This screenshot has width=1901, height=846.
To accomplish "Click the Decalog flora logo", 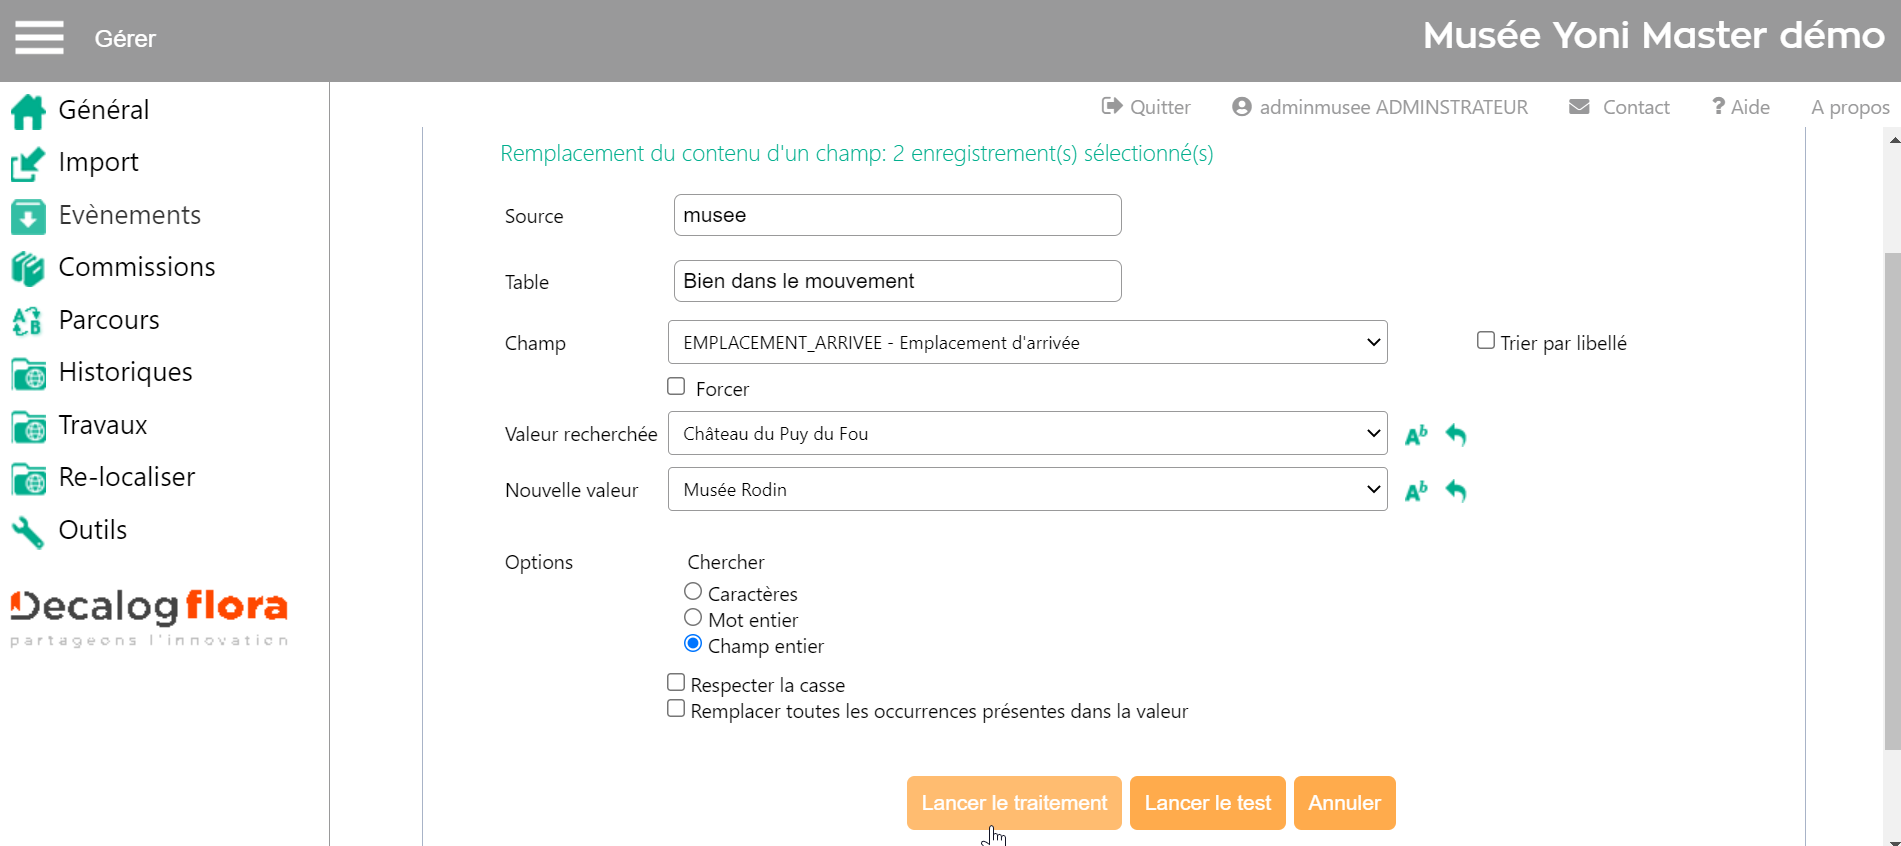I will (x=149, y=618).
